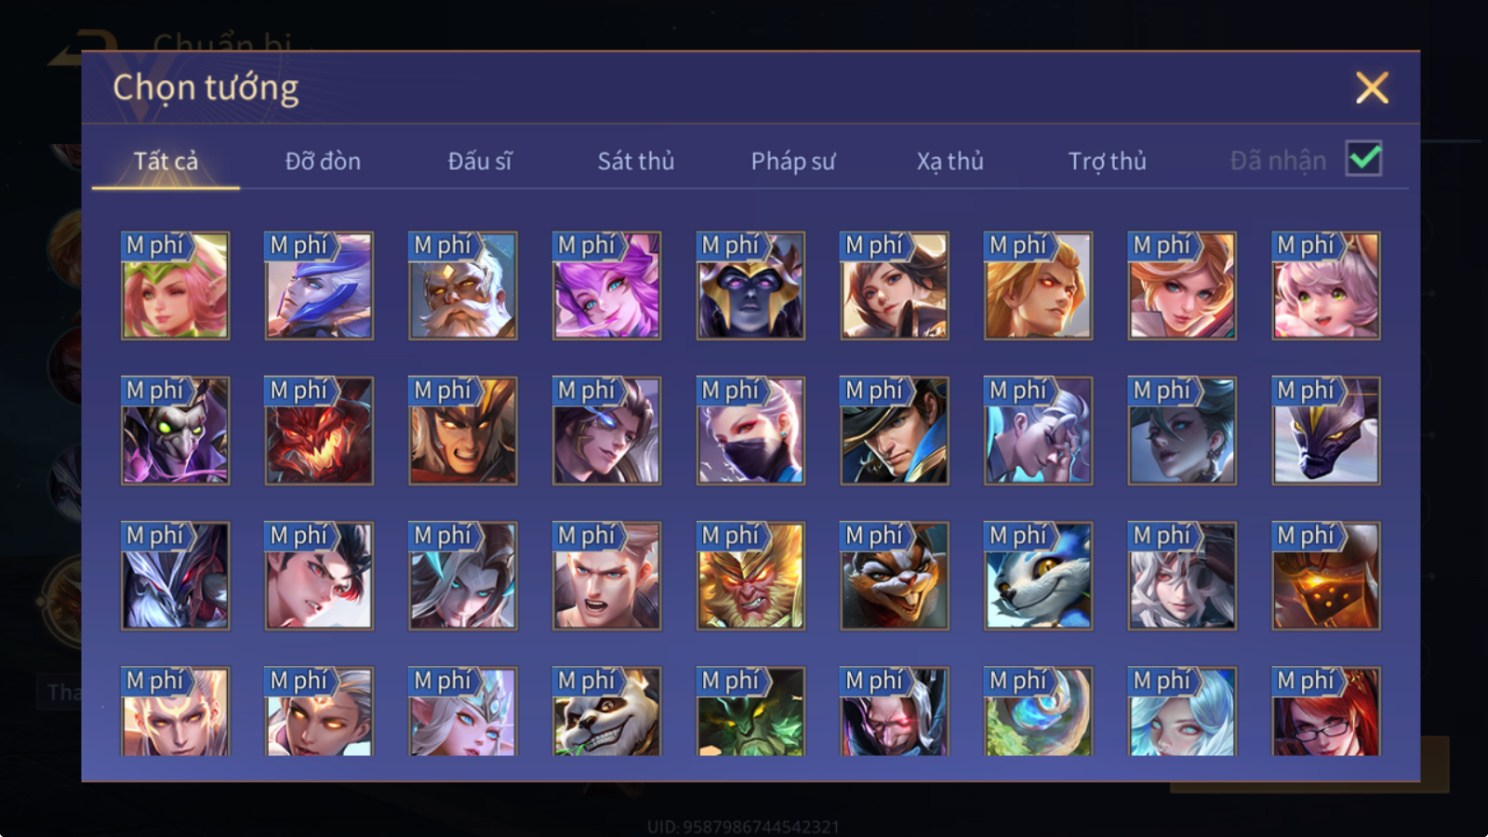Pick the red-haired hero with glasses
The height and width of the screenshot is (837, 1488).
click(1326, 711)
